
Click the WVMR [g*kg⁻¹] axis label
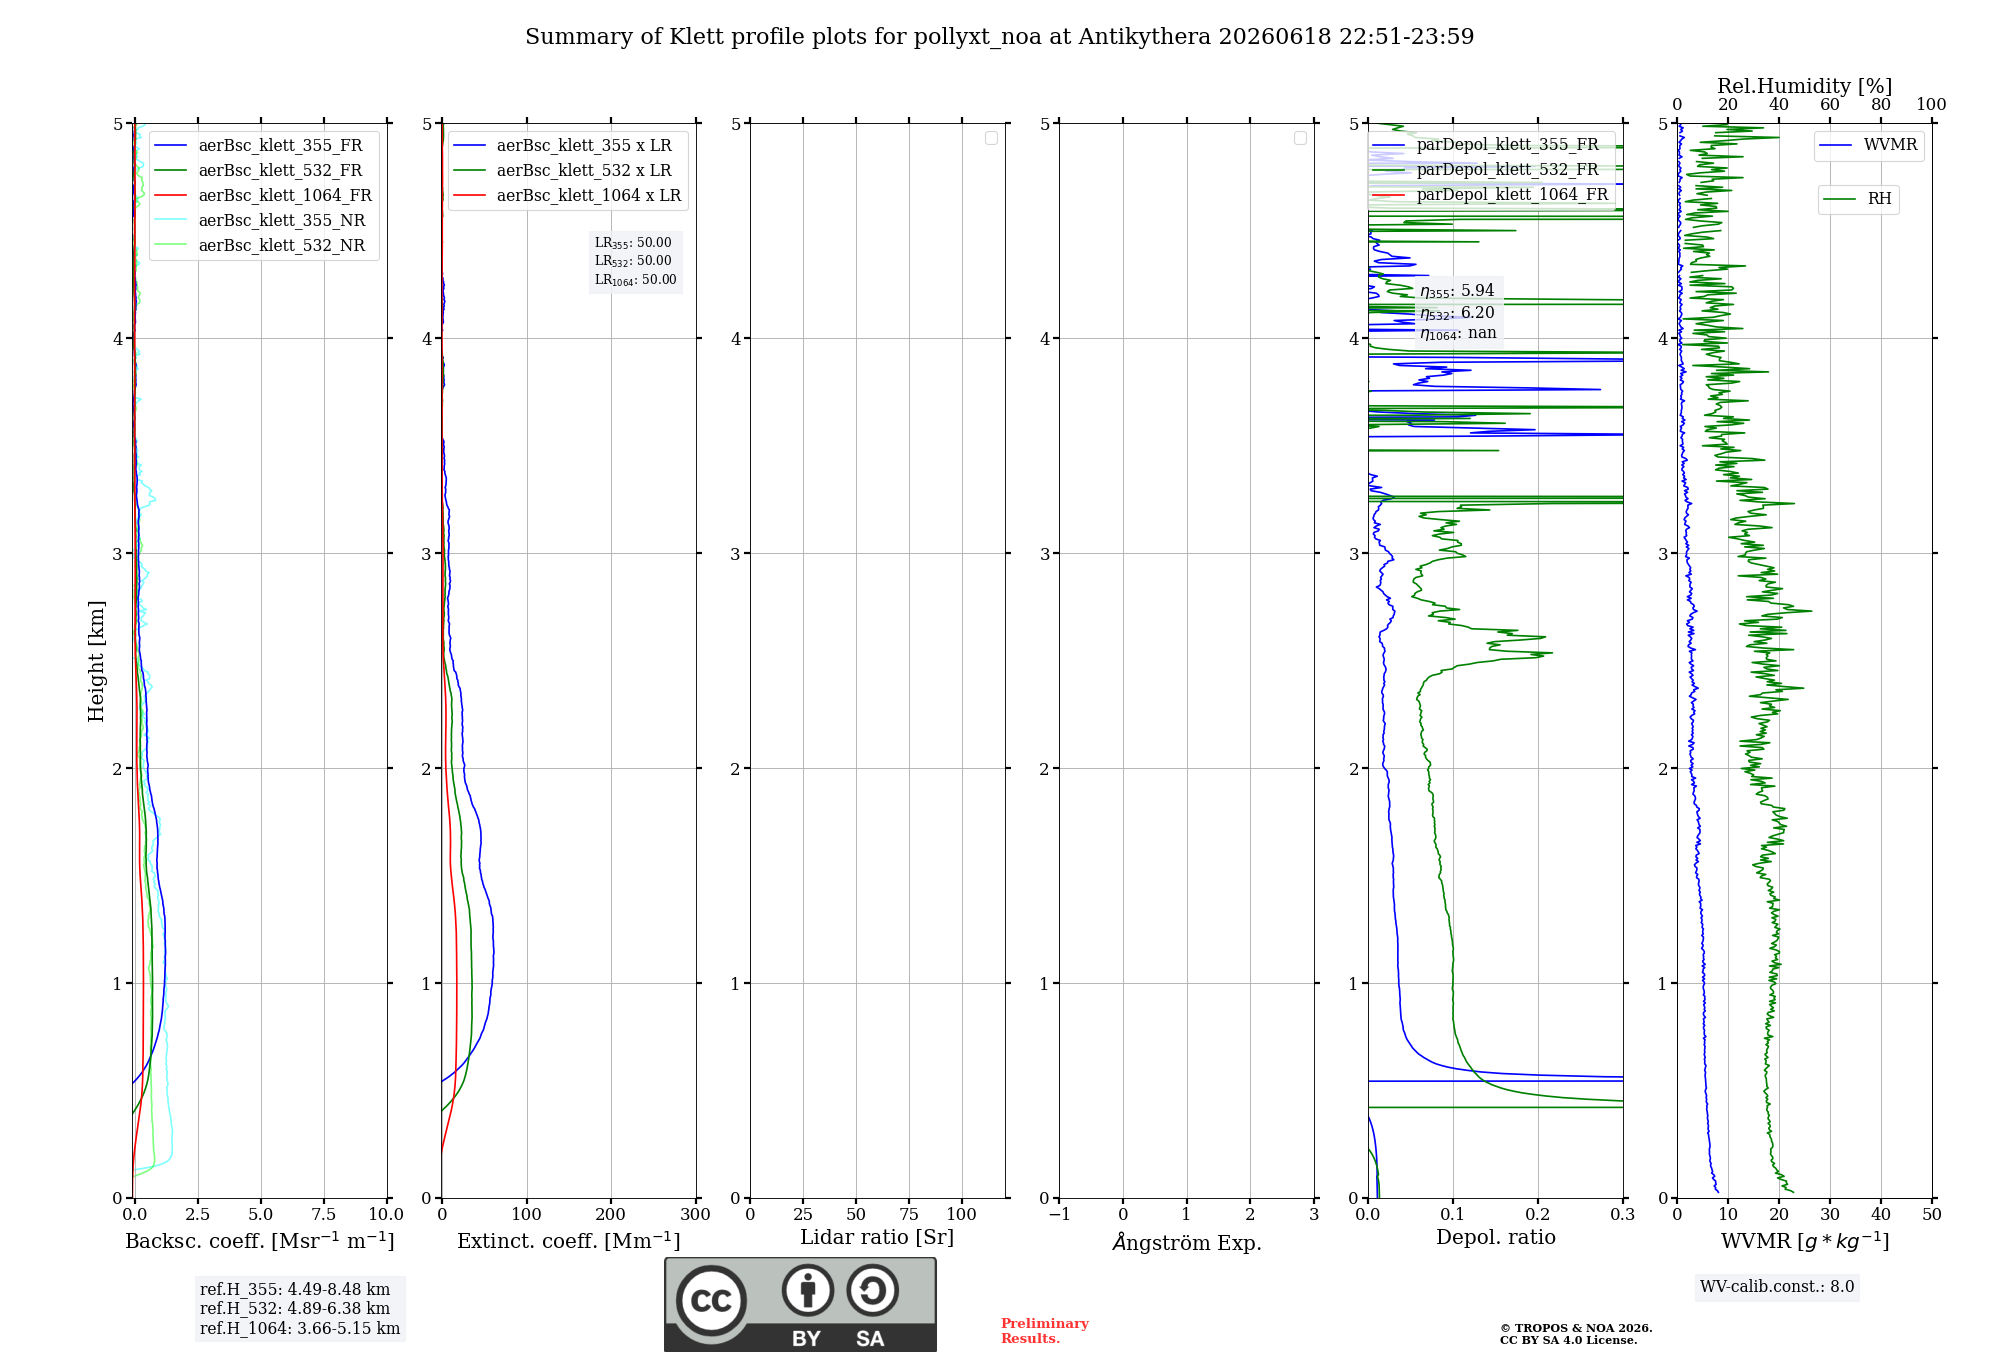(x=1805, y=1241)
